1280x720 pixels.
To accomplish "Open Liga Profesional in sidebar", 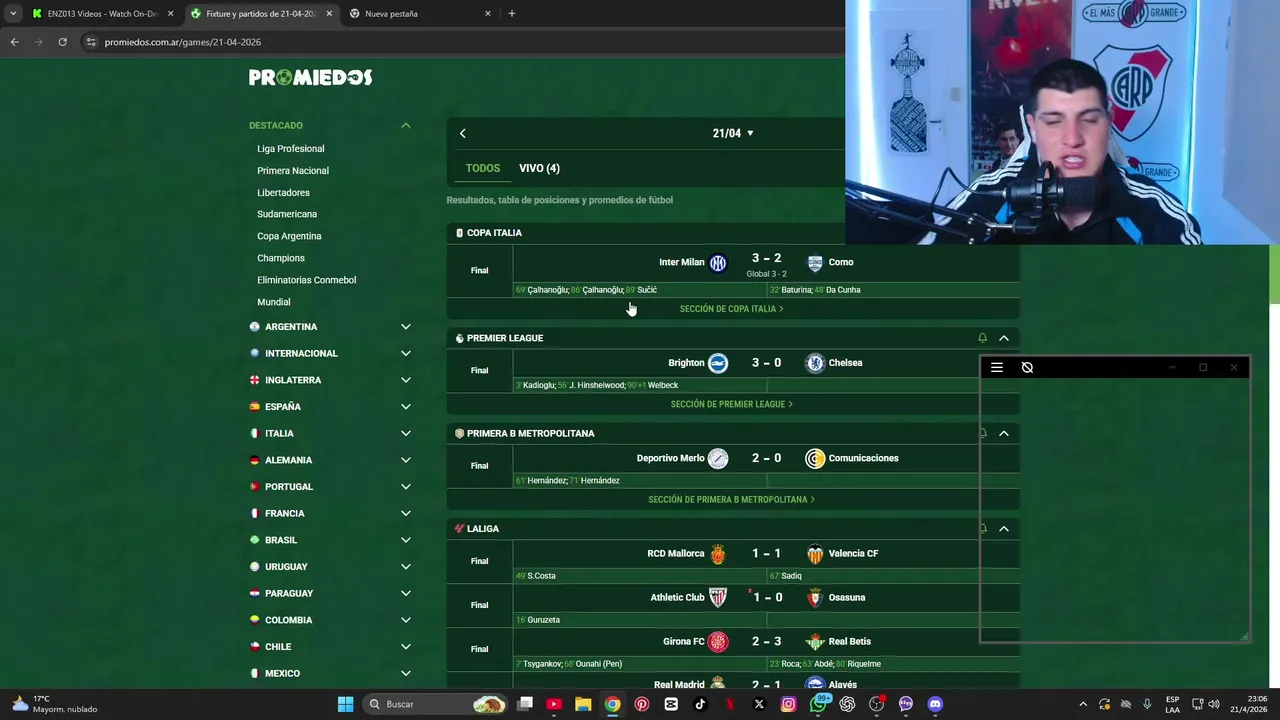I will pos(291,149).
